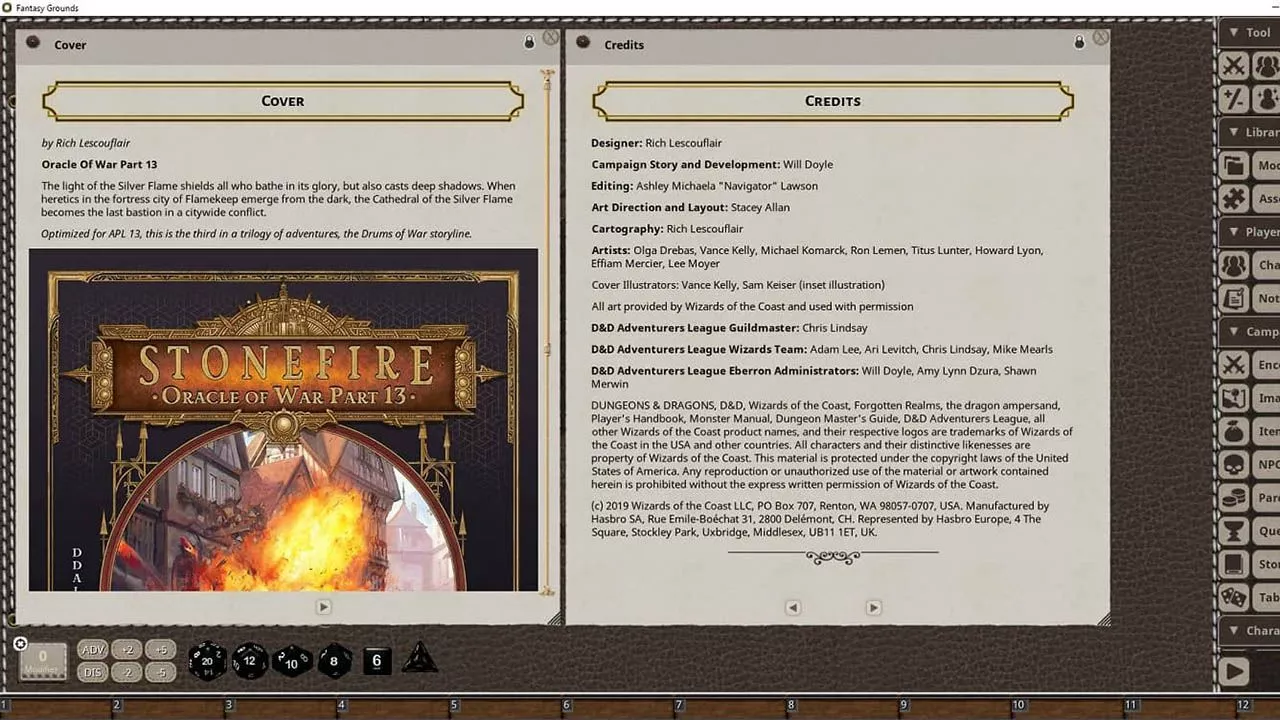
Task: Click hotkey bar slot 5
Action: [506, 708]
